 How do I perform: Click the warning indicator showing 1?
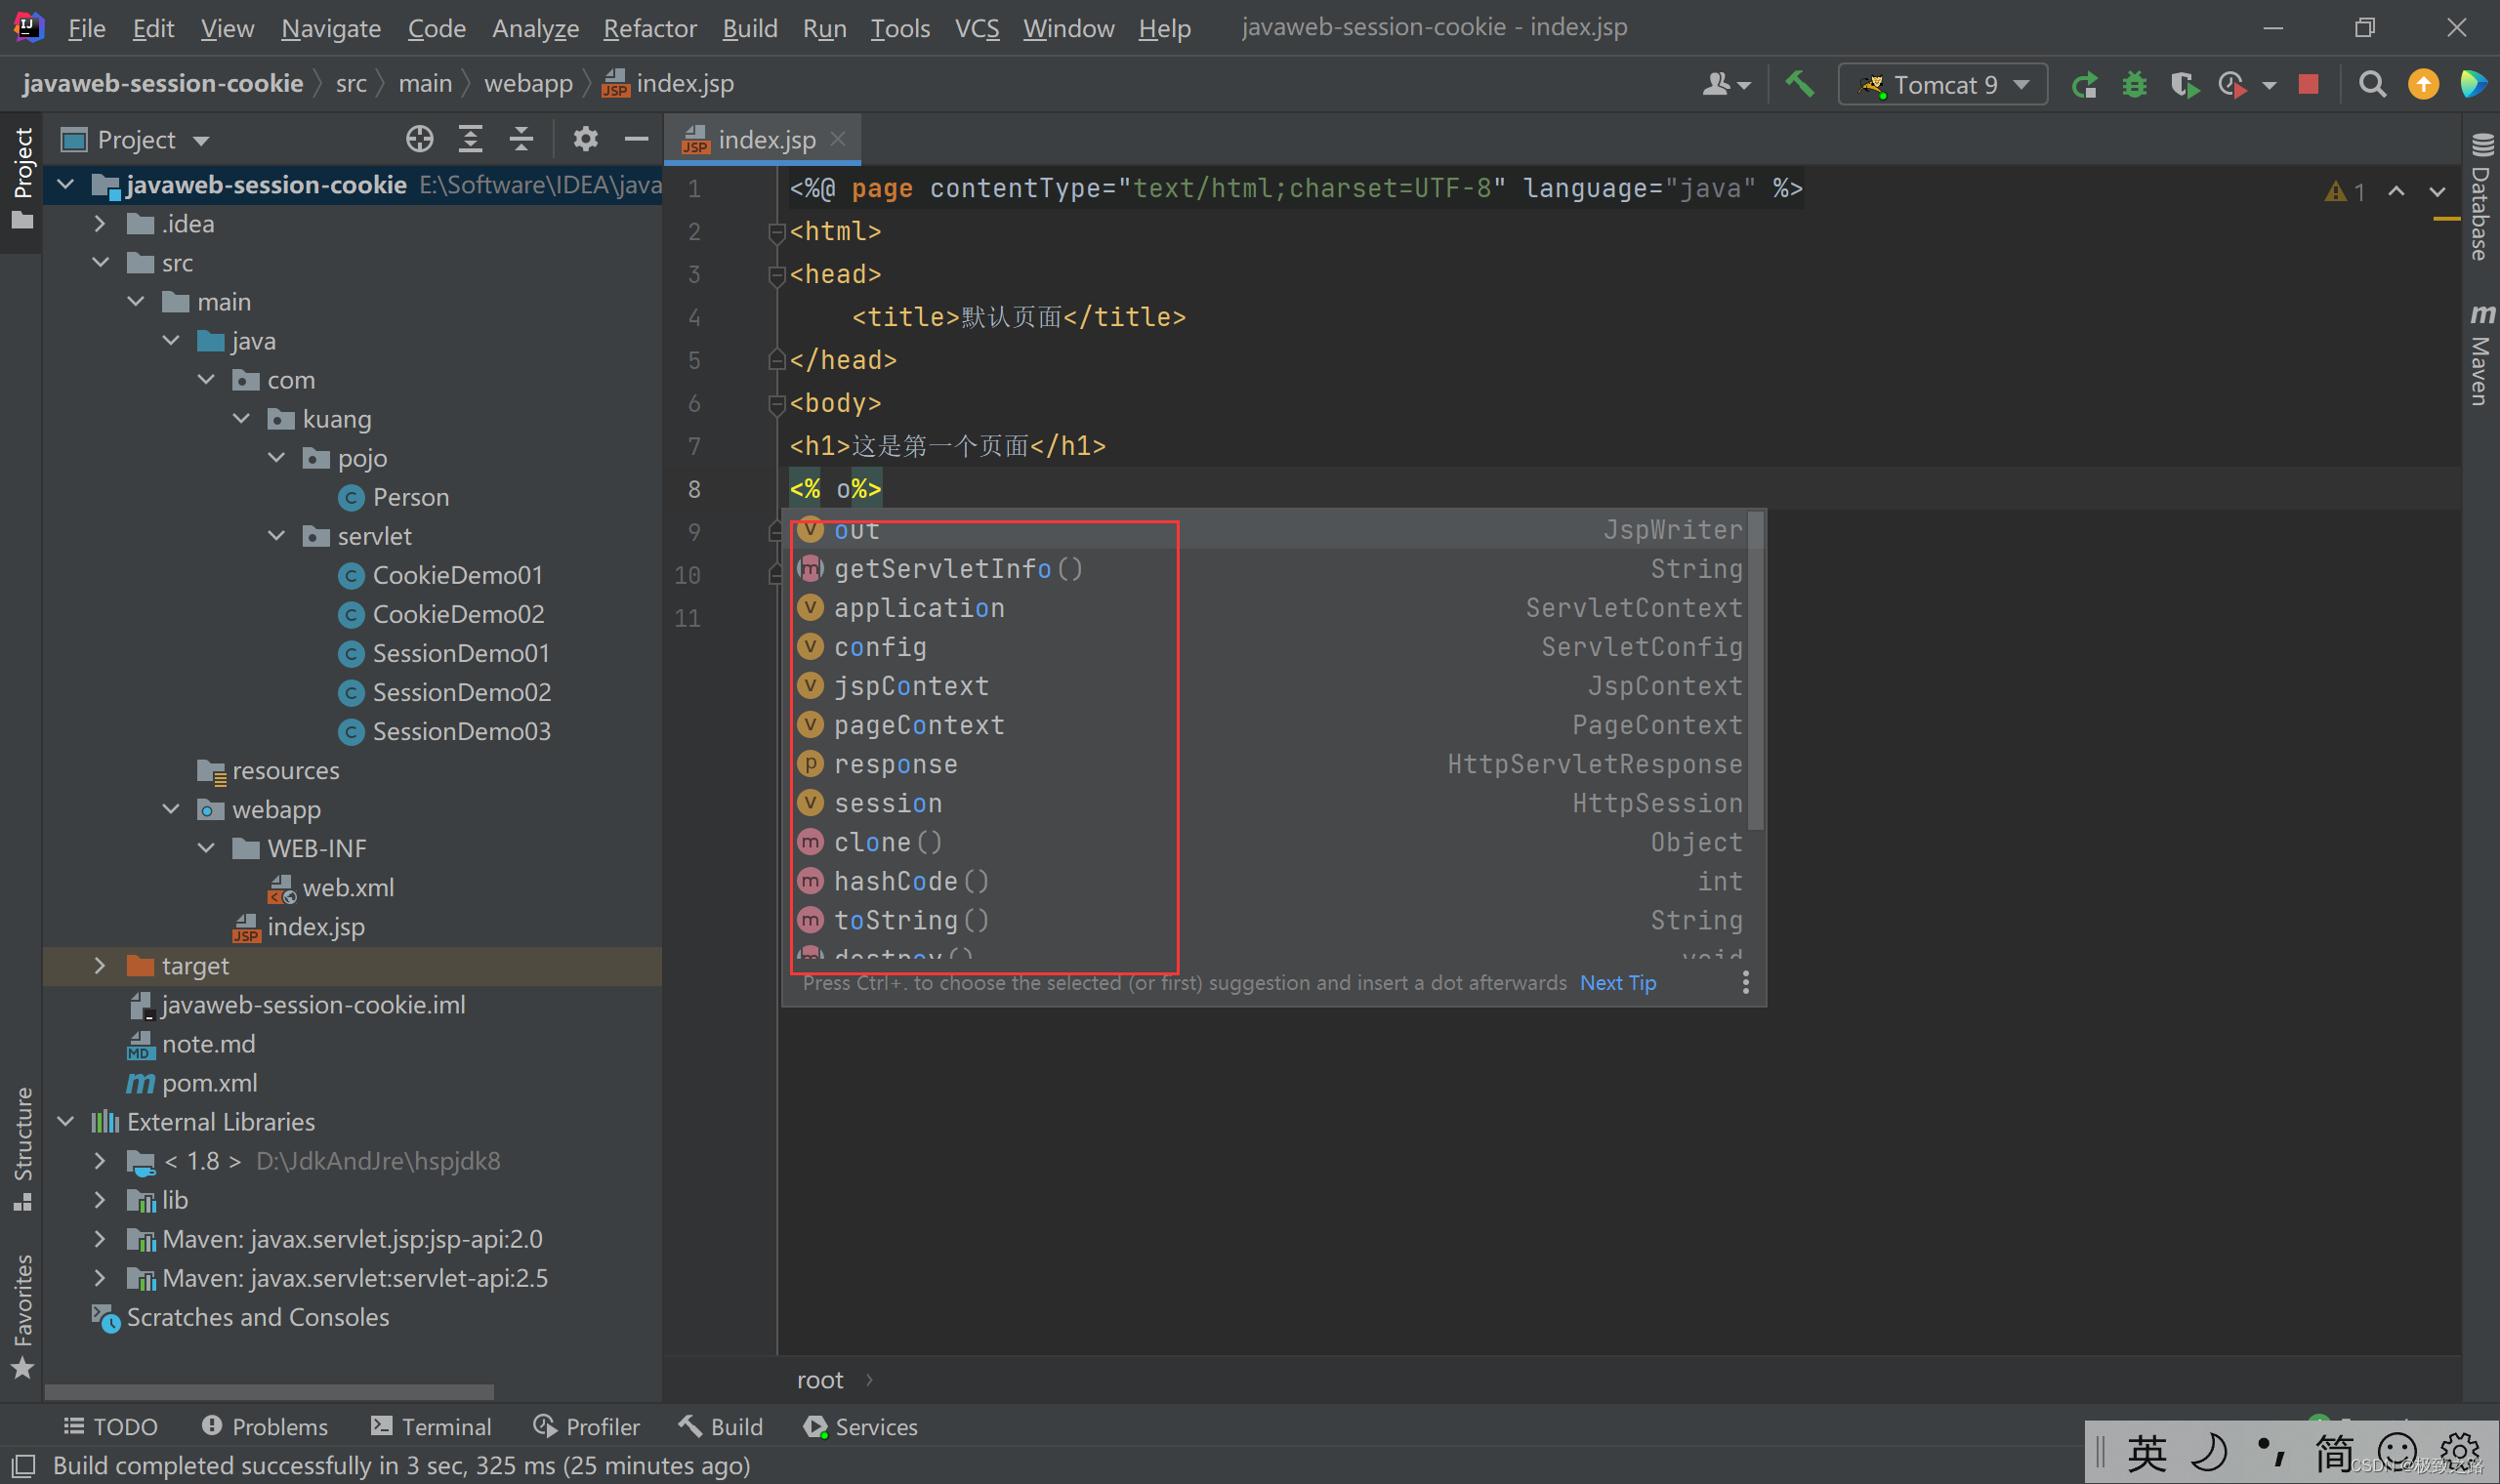pos(2345,191)
